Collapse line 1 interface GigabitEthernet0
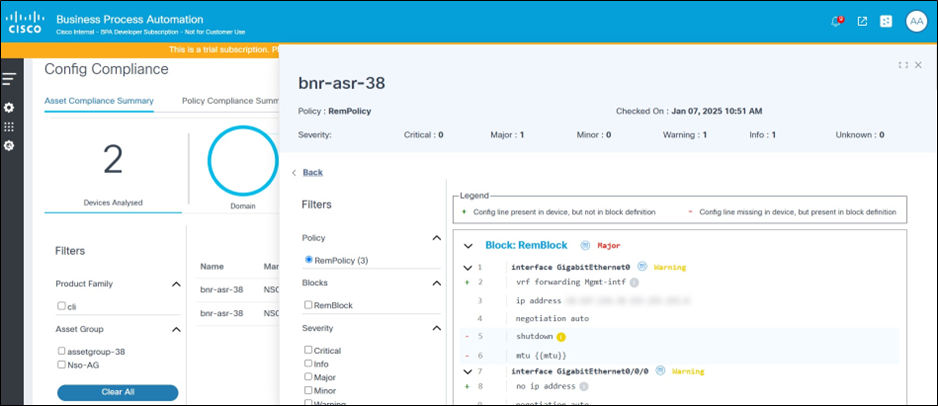Viewport: 938px width, 406px height. point(467,267)
